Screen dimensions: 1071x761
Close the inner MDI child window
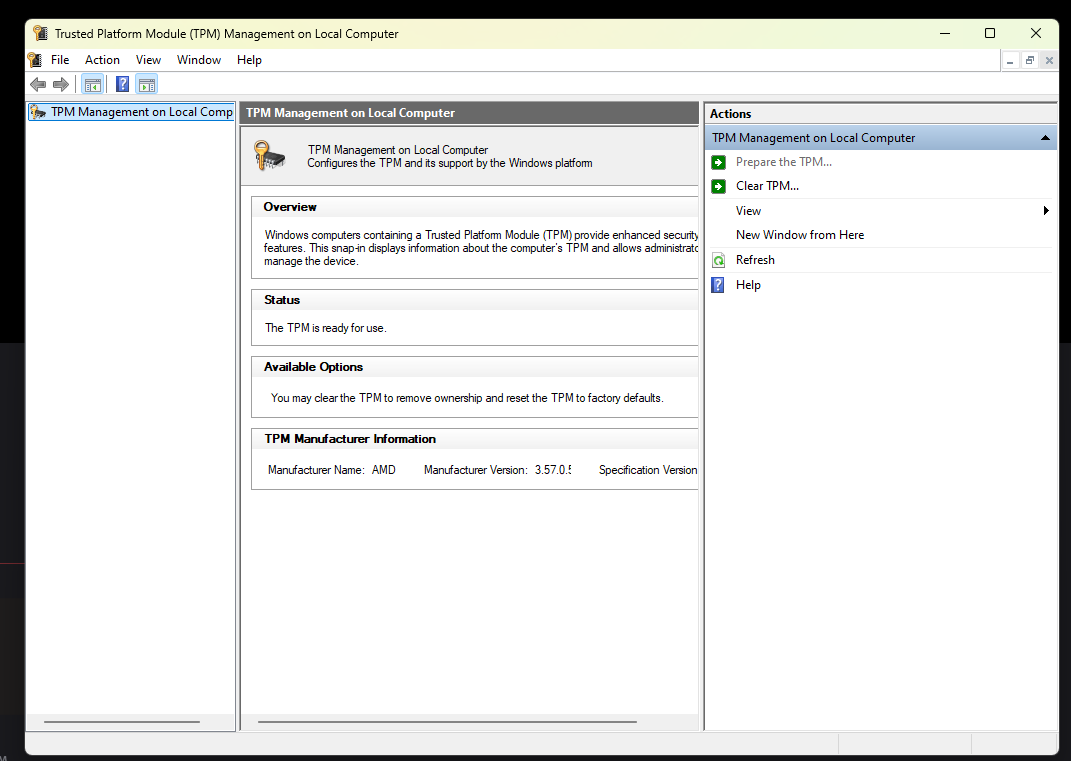coord(1049,61)
